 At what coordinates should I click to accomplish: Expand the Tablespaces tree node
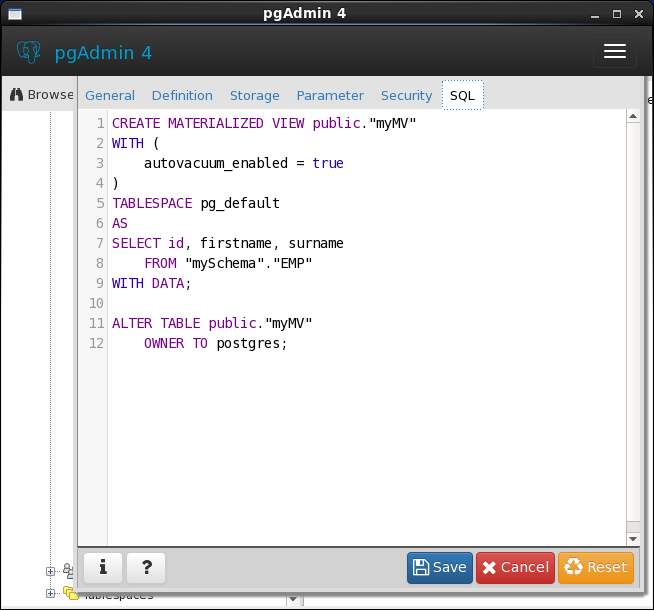tap(50, 593)
